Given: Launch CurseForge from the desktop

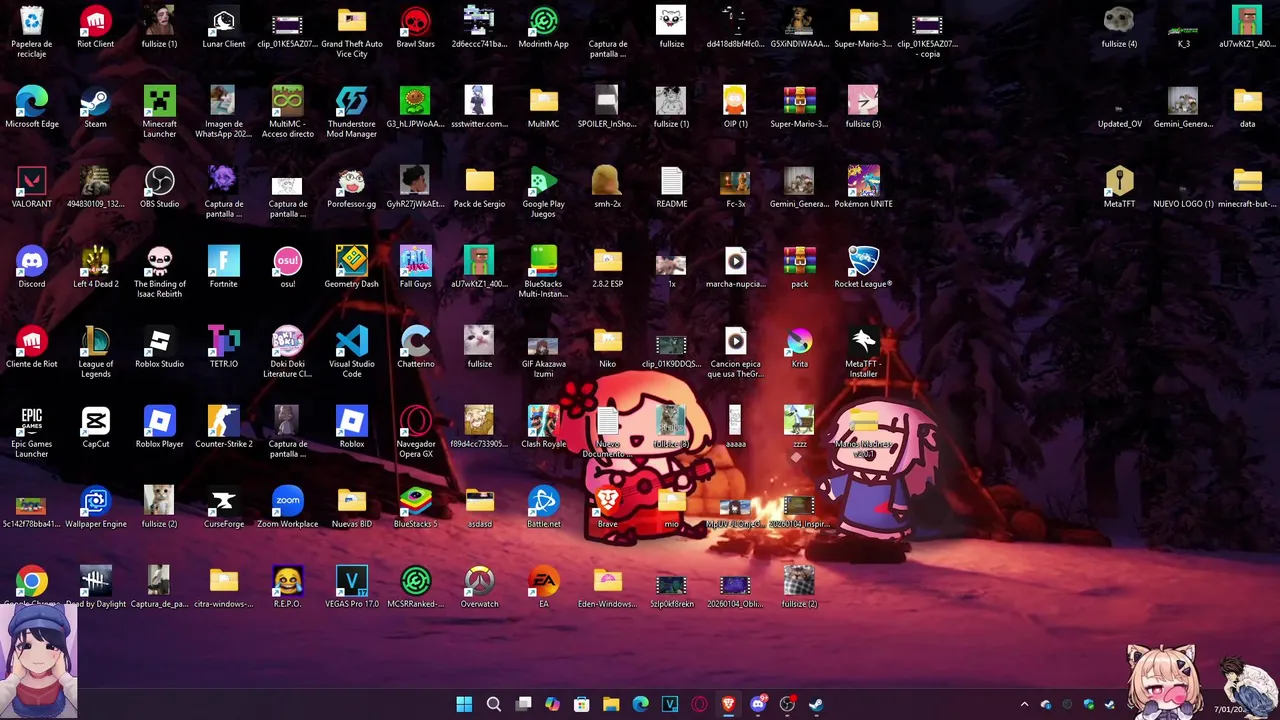Looking at the screenshot, I should tap(224, 502).
